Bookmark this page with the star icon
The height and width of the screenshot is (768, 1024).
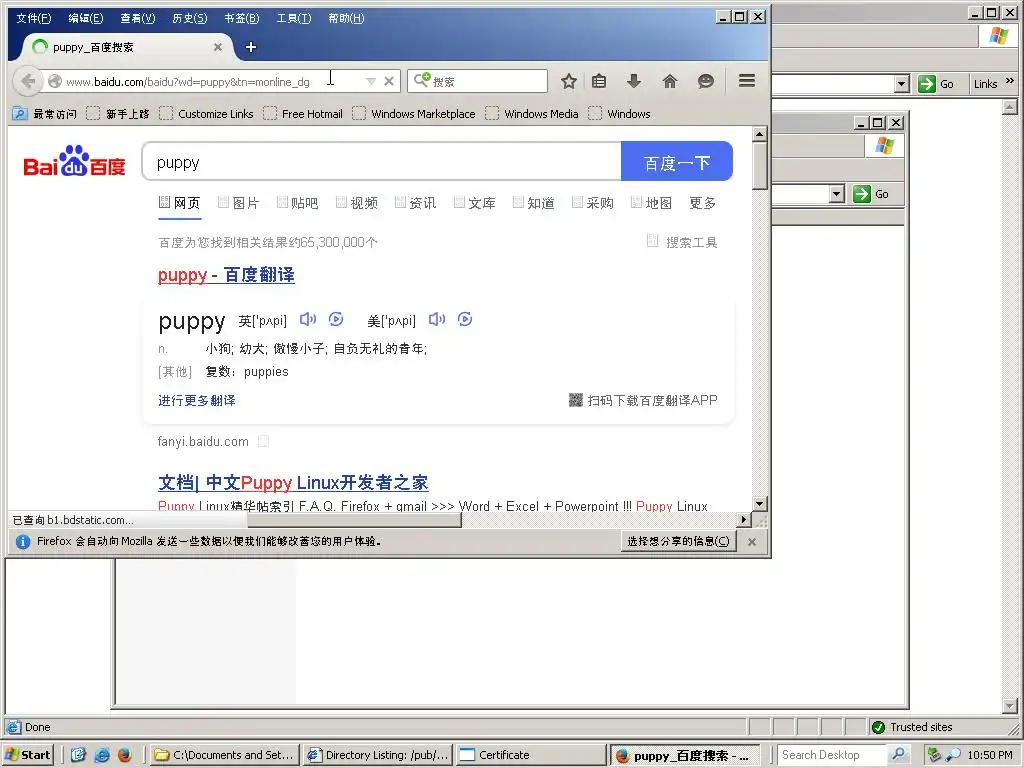click(x=569, y=82)
